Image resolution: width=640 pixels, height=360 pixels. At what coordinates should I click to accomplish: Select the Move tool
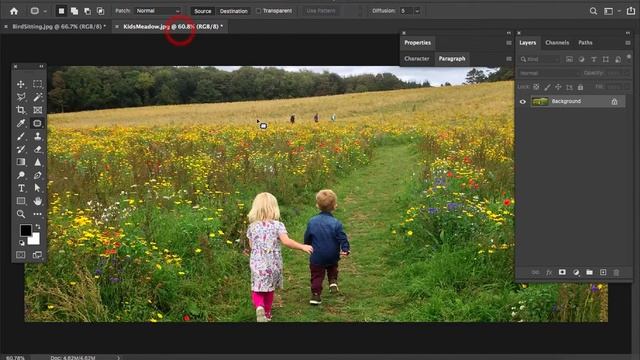coord(20,84)
